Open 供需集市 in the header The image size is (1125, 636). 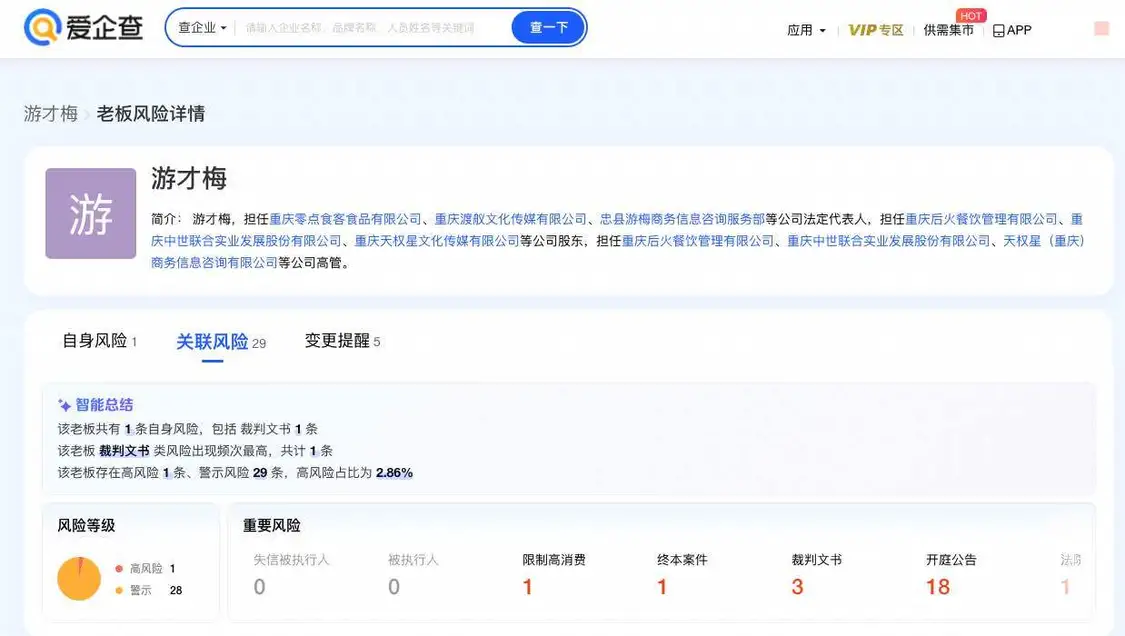point(949,30)
